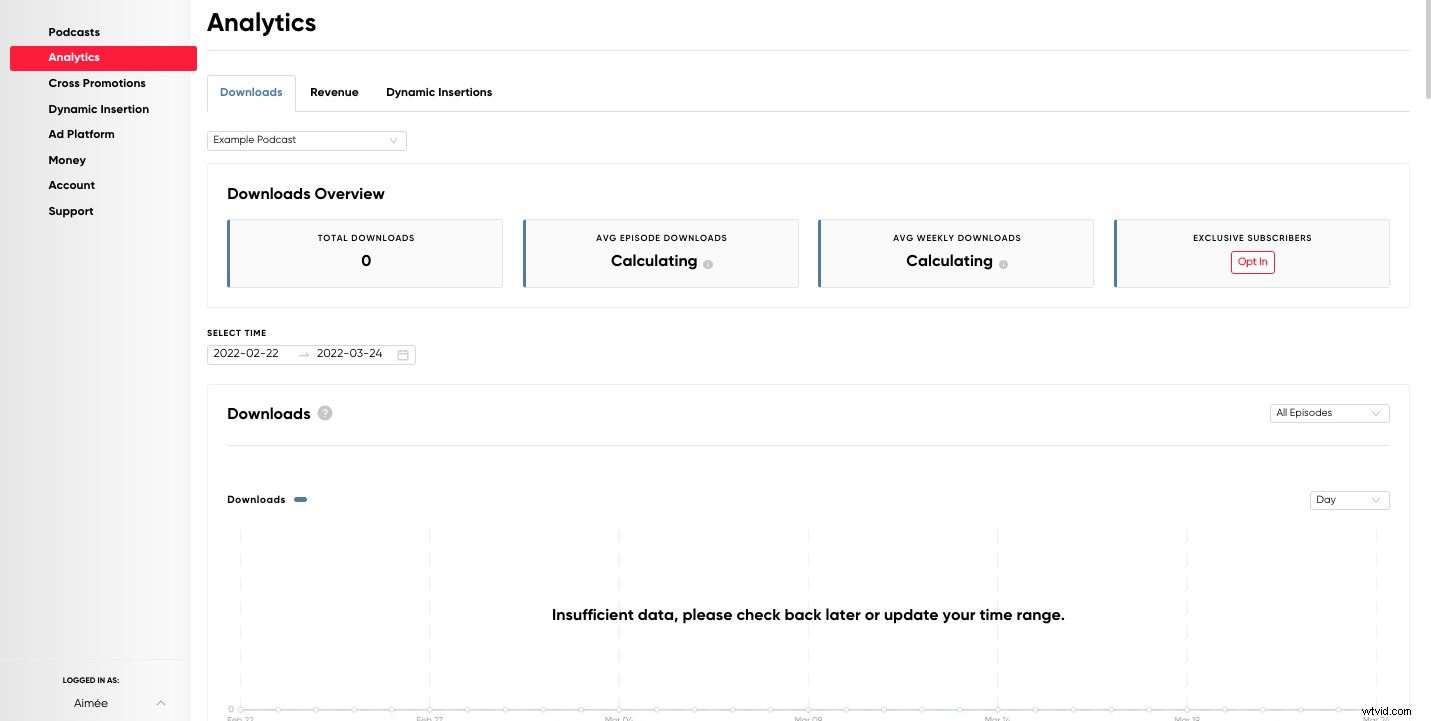Click the start date 2022-02-22 field
Screen dimensions: 1431x721
[x=246, y=354]
